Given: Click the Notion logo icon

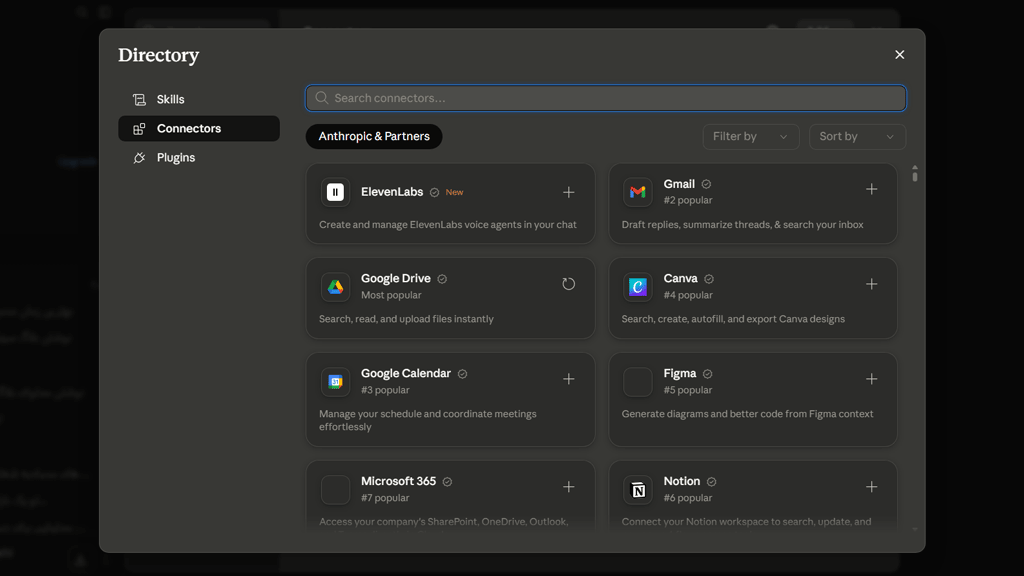Looking at the screenshot, I should 637,489.
